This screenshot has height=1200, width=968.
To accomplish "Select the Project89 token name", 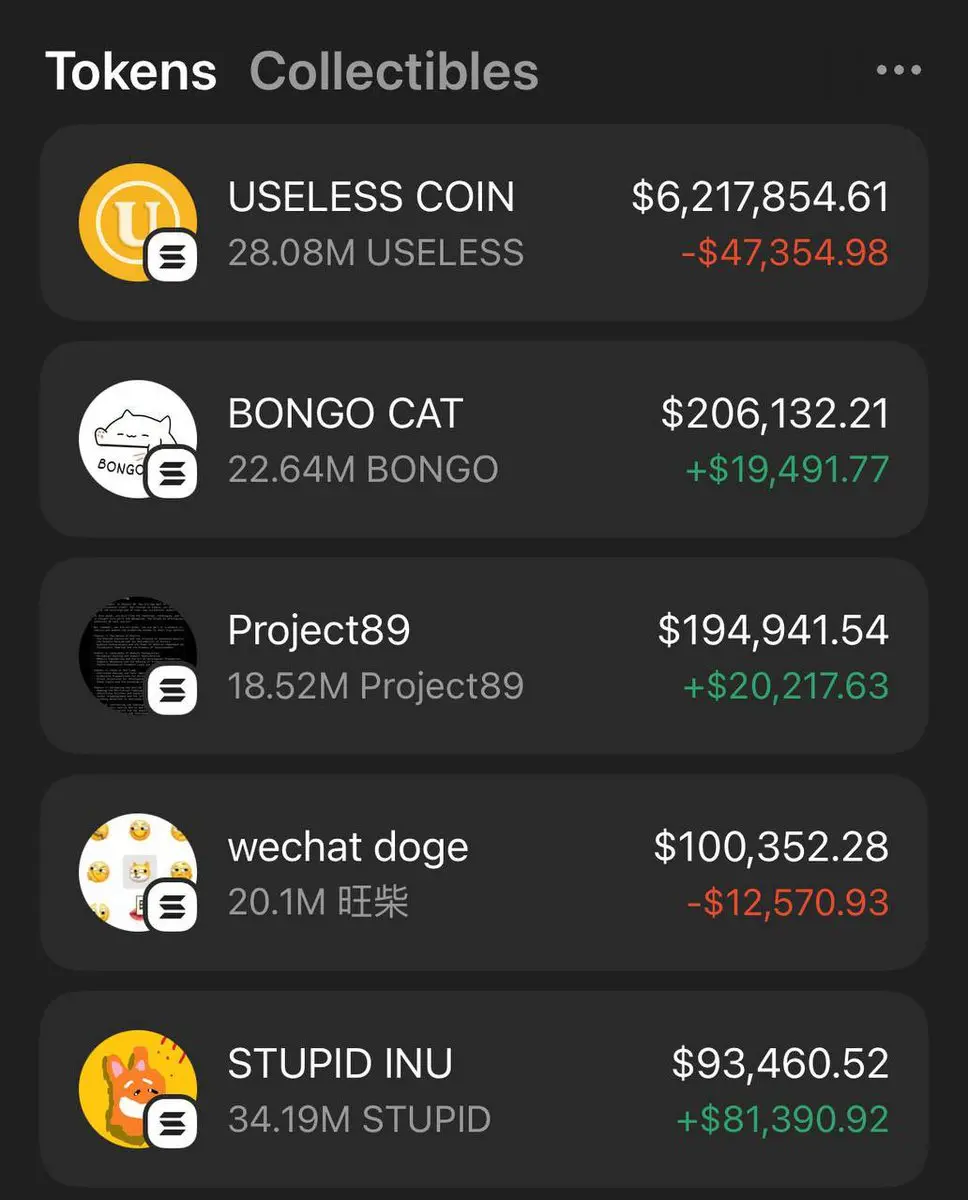I will [319, 630].
